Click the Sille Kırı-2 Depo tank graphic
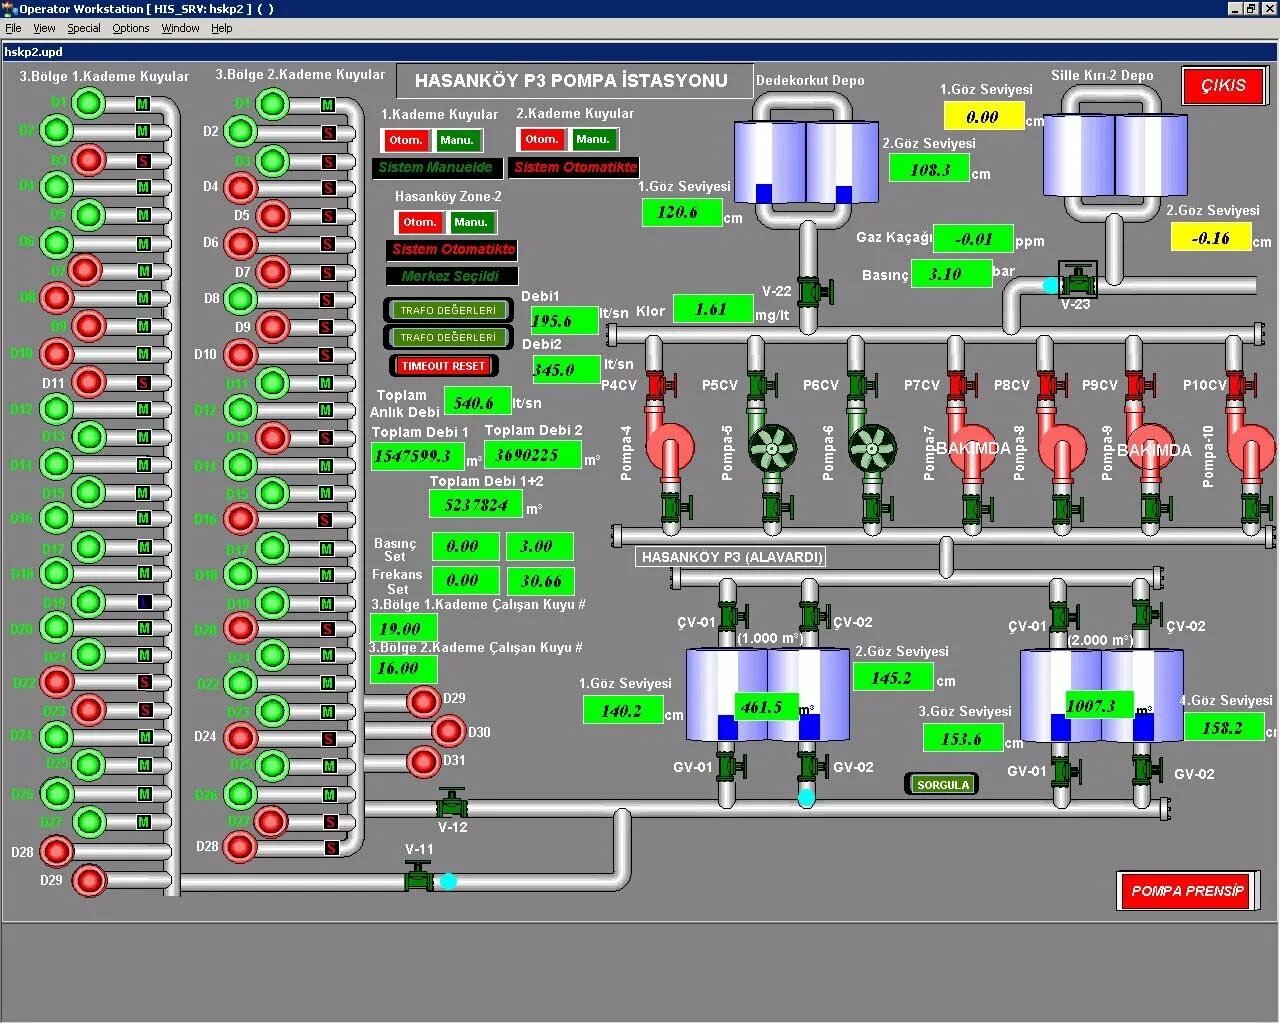This screenshot has width=1280, height=1024. point(1115,153)
